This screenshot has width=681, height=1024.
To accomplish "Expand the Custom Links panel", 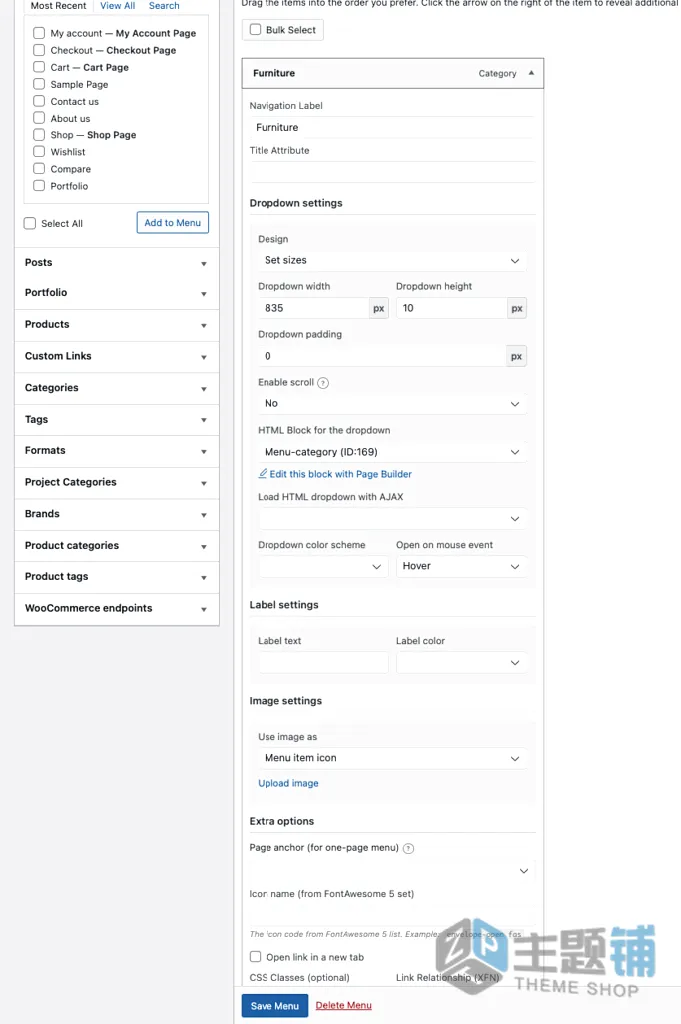I will 117,356.
